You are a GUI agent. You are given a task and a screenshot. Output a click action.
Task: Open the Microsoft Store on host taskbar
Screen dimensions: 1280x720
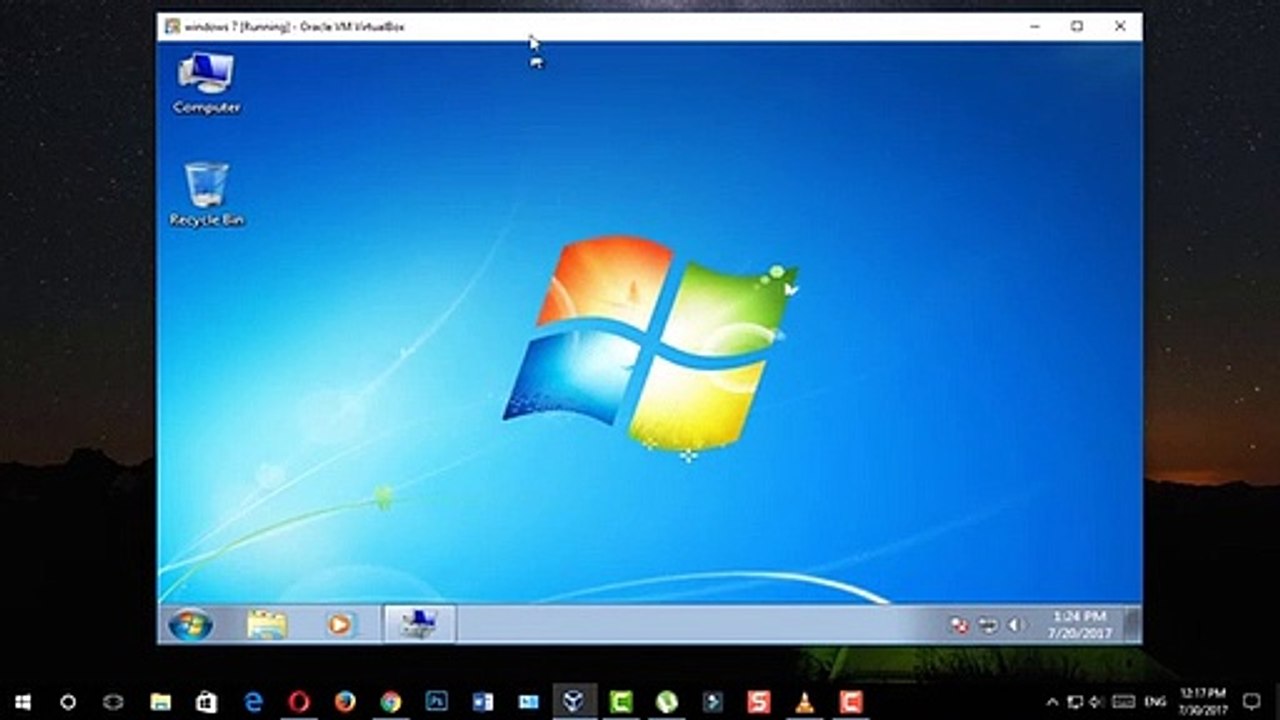click(206, 702)
